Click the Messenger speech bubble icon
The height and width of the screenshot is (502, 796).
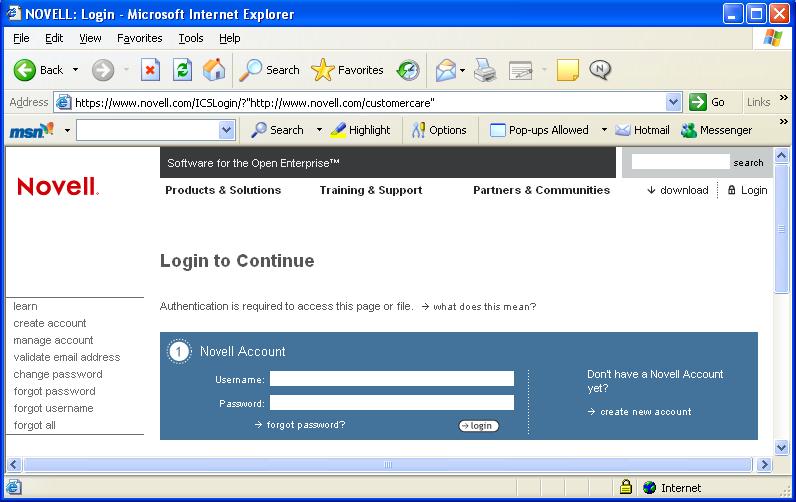[x=600, y=70]
